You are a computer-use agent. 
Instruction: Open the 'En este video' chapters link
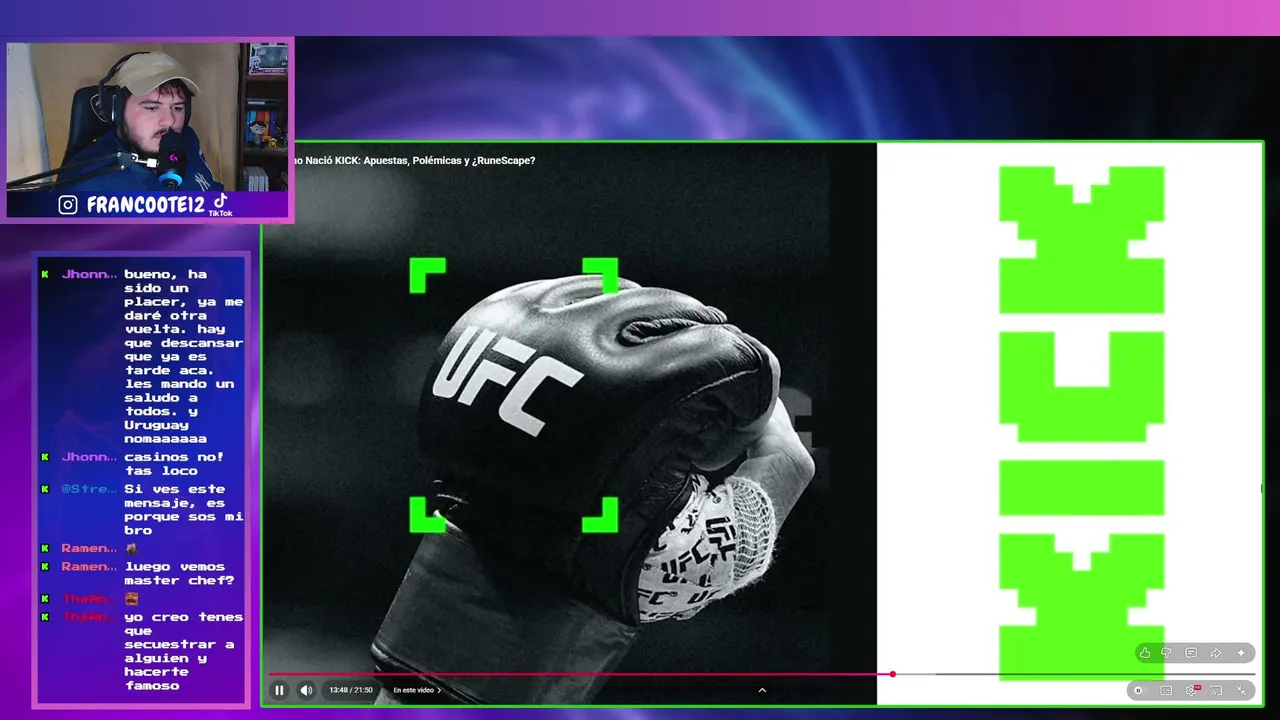tap(417, 690)
